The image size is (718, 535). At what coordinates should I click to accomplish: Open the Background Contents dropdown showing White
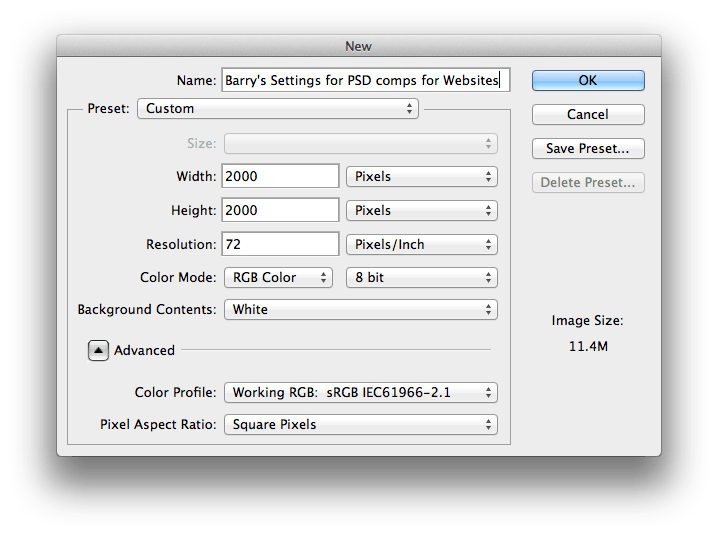361,309
